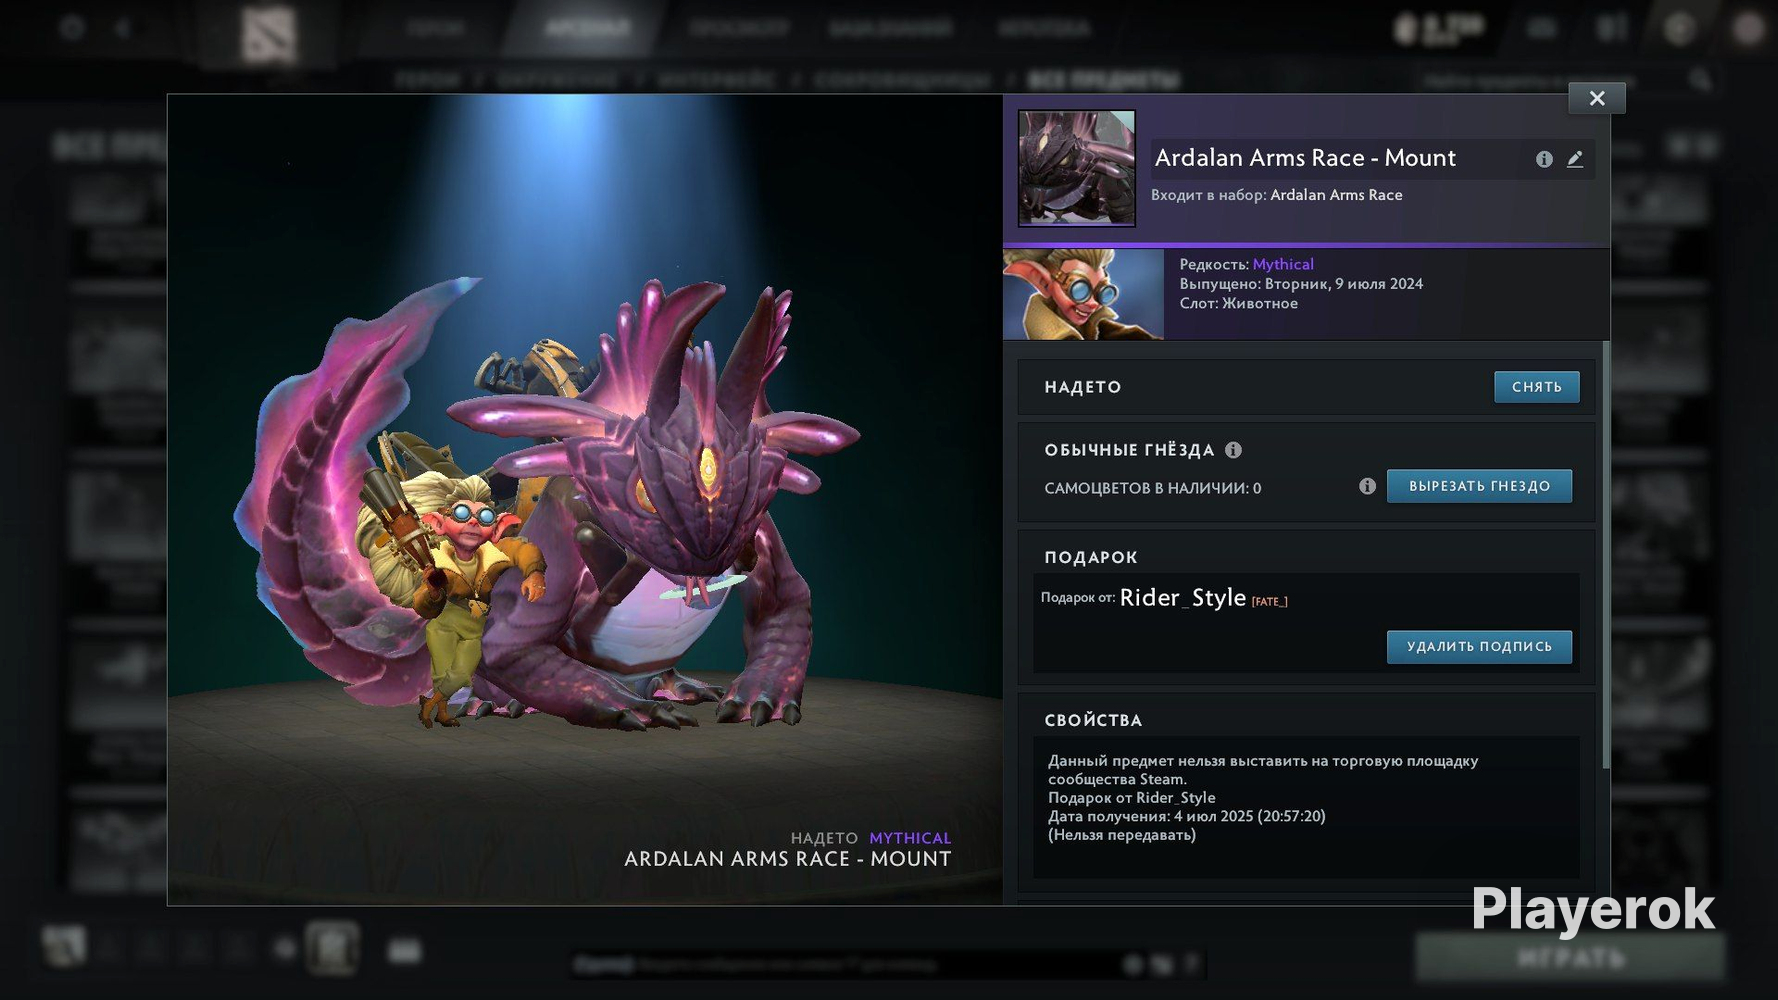Click the 'Слот: Животное' line
Image resolution: width=1778 pixels, height=1000 pixels.
pos(1238,303)
